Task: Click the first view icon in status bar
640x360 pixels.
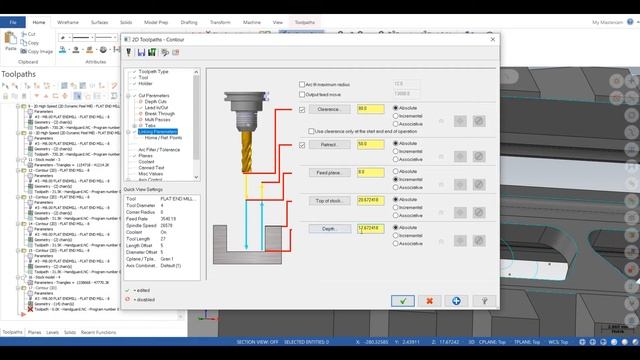Action: pyautogui.click(x=582, y=342)
